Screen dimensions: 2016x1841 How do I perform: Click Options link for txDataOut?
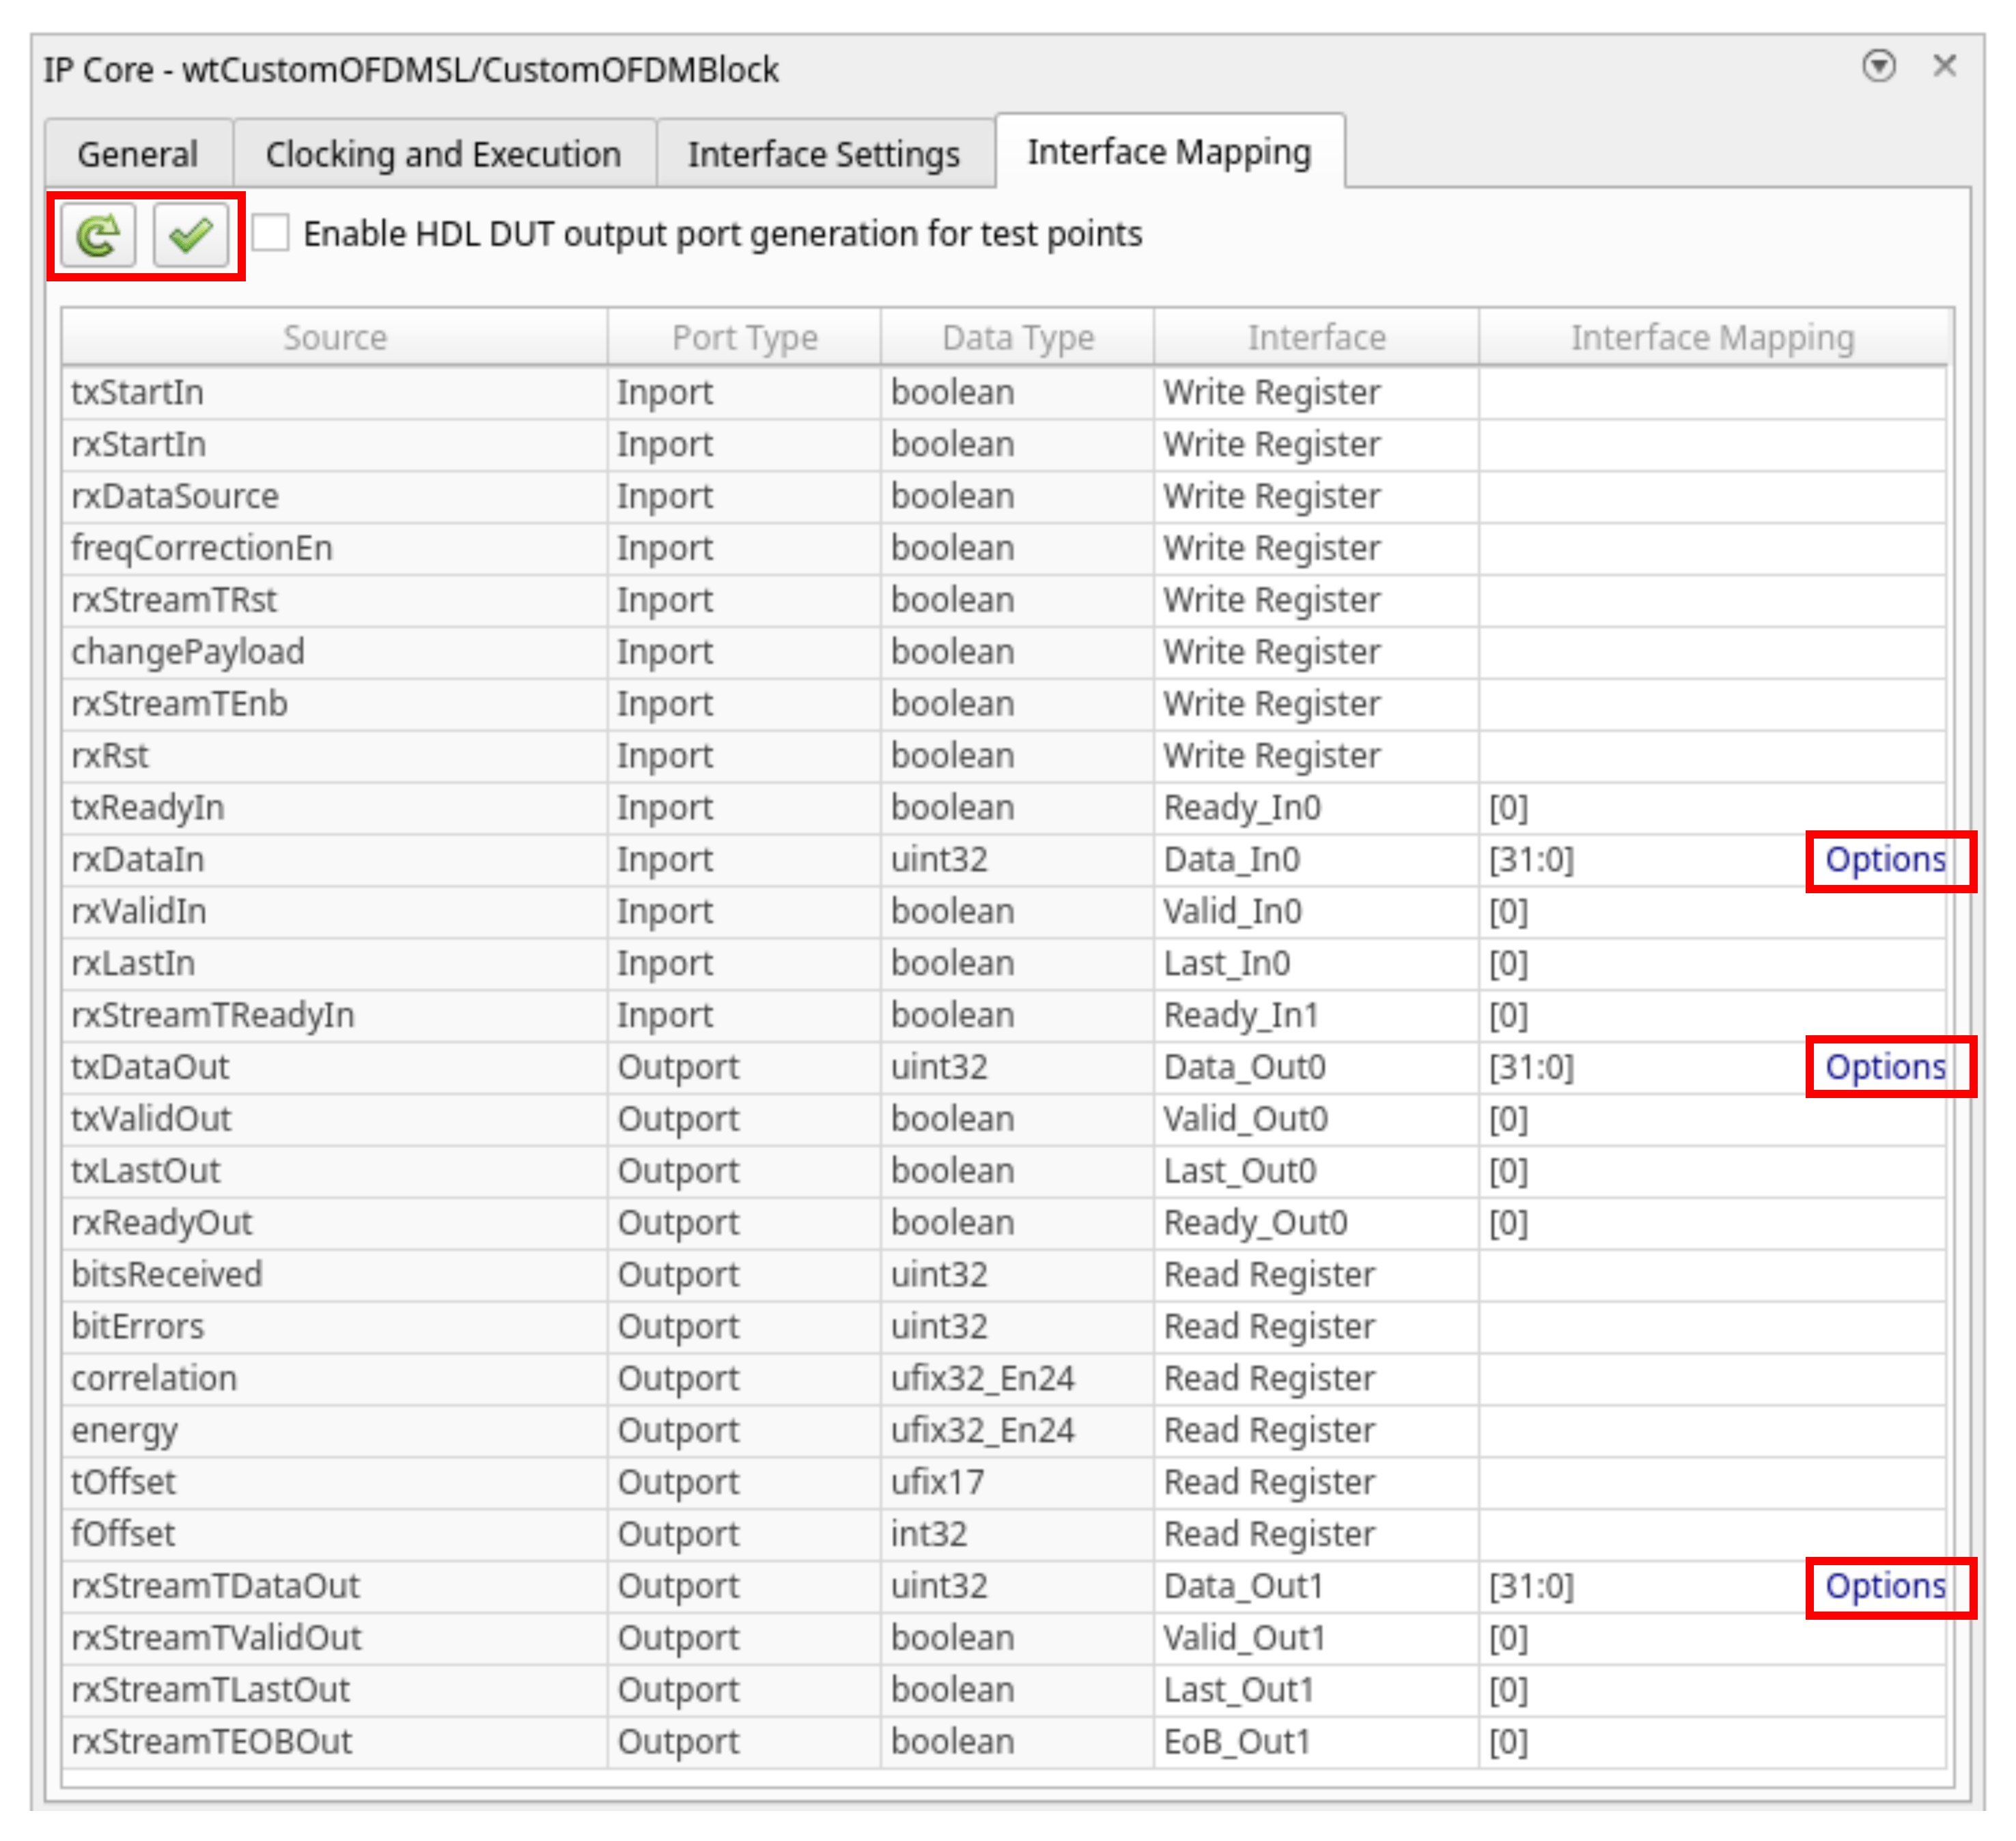[1886, 1066]
